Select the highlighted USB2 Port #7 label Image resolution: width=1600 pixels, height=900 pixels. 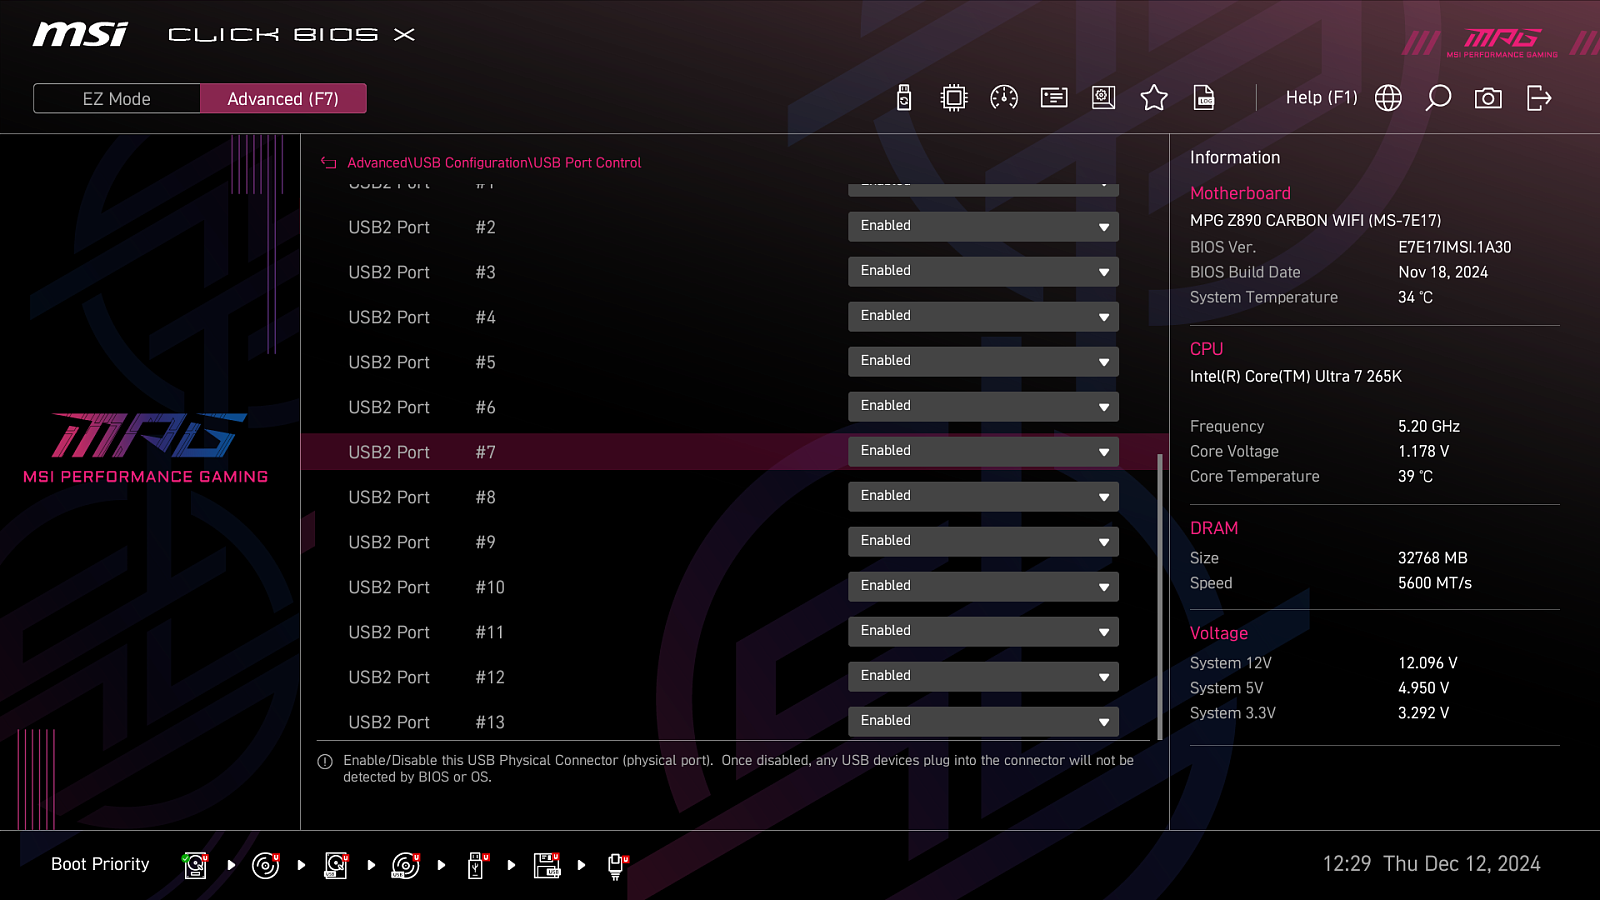(422, 453)
